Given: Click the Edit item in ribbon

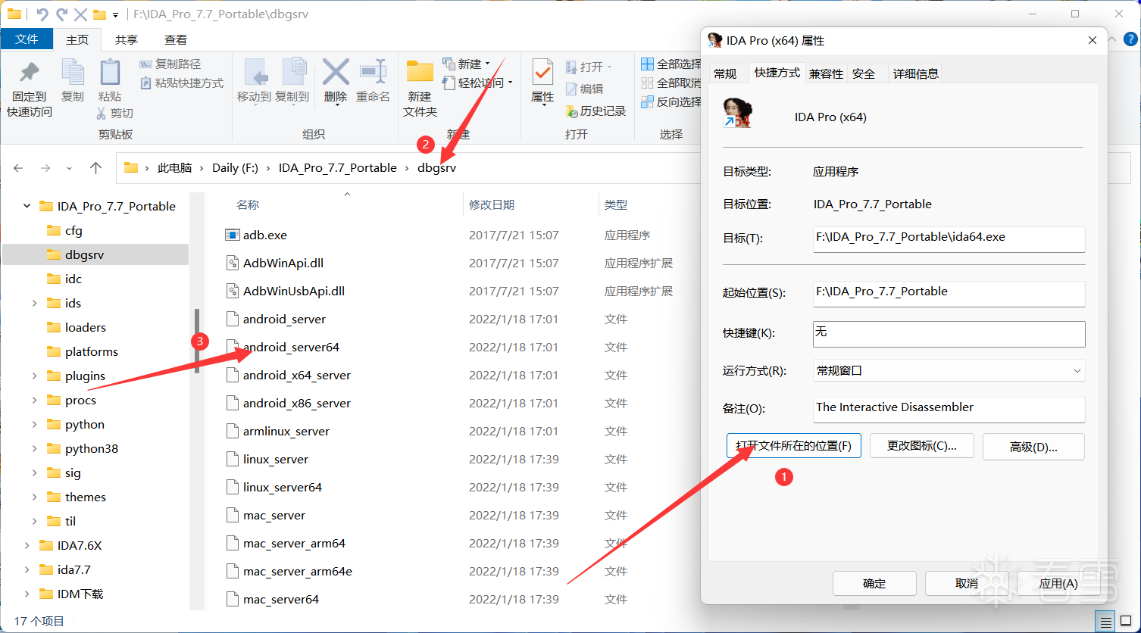Looking at the screenshot, I should click(x=584, y=89).
